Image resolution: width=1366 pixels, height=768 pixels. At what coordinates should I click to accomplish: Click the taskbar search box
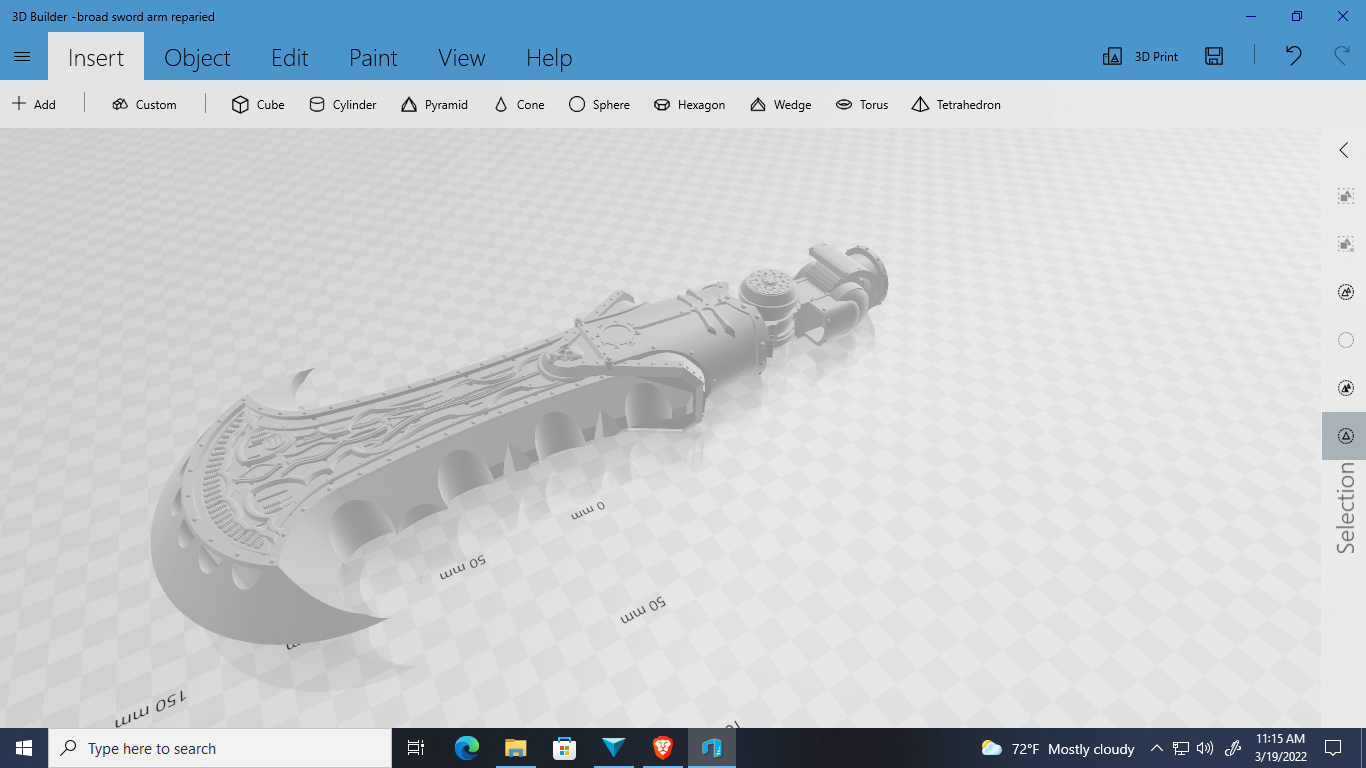[220, 748]
